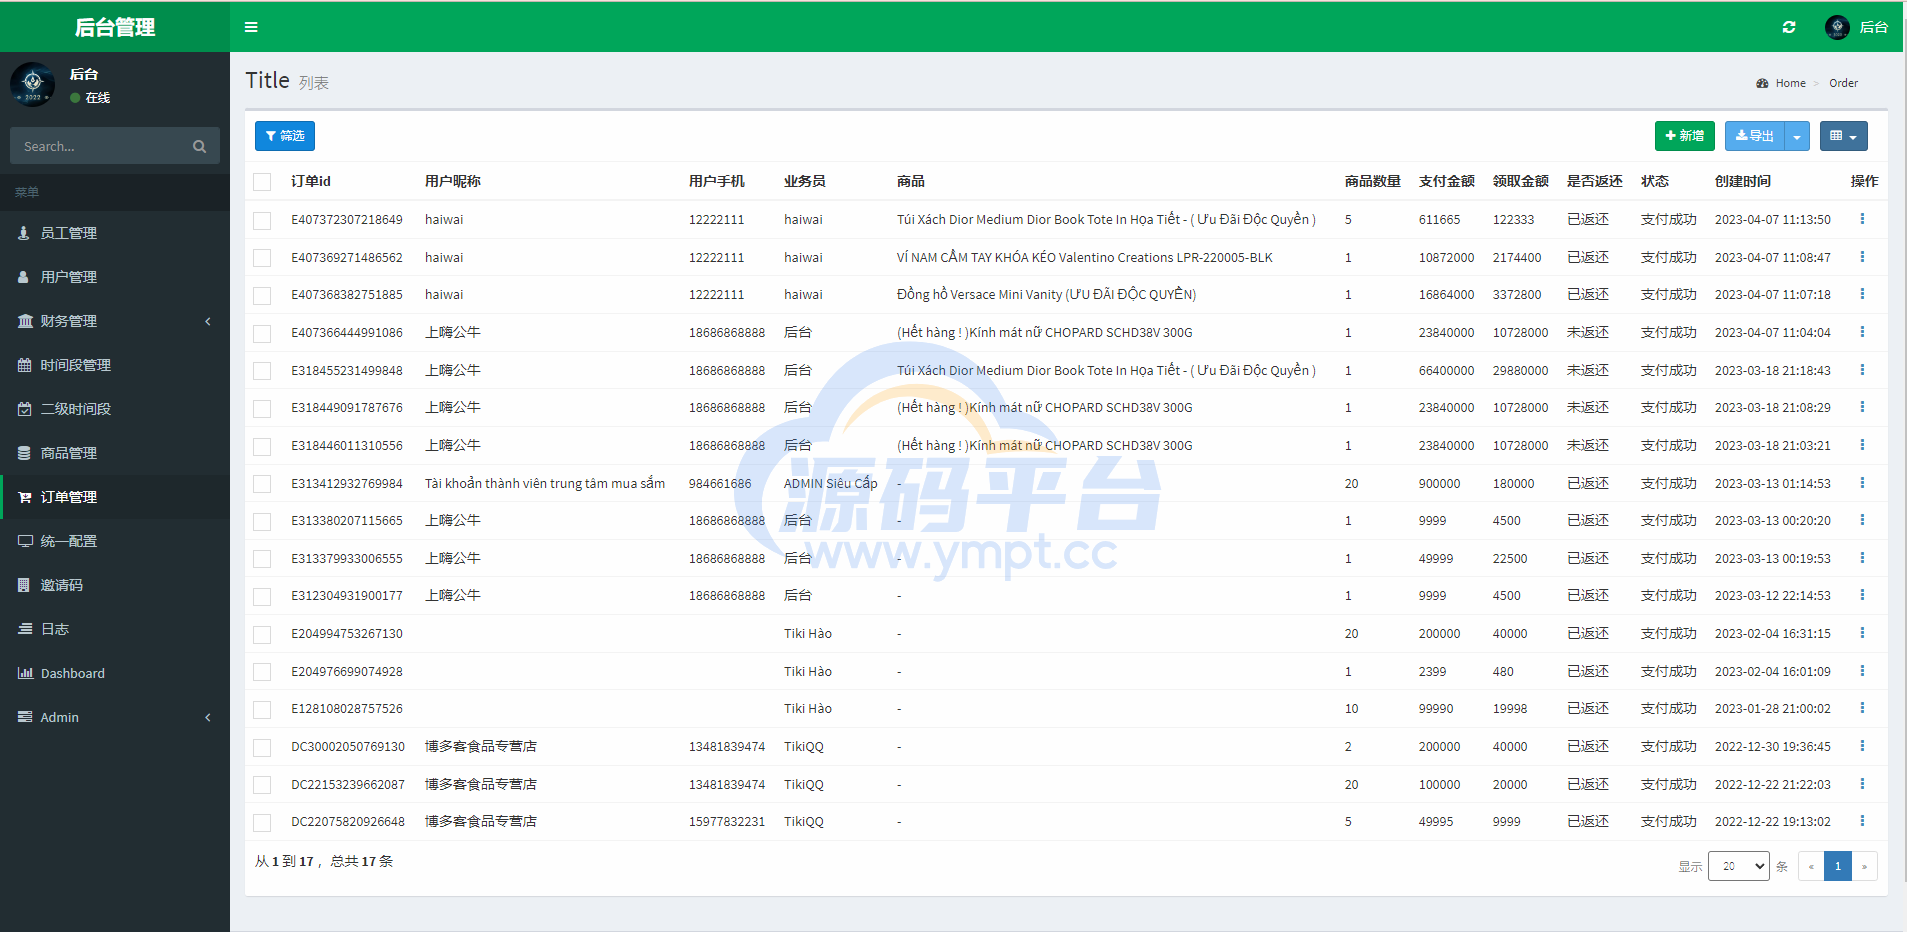Check the box for order E407366444991086
Viewport: 1907px width, 932px height.
[262, 333]
